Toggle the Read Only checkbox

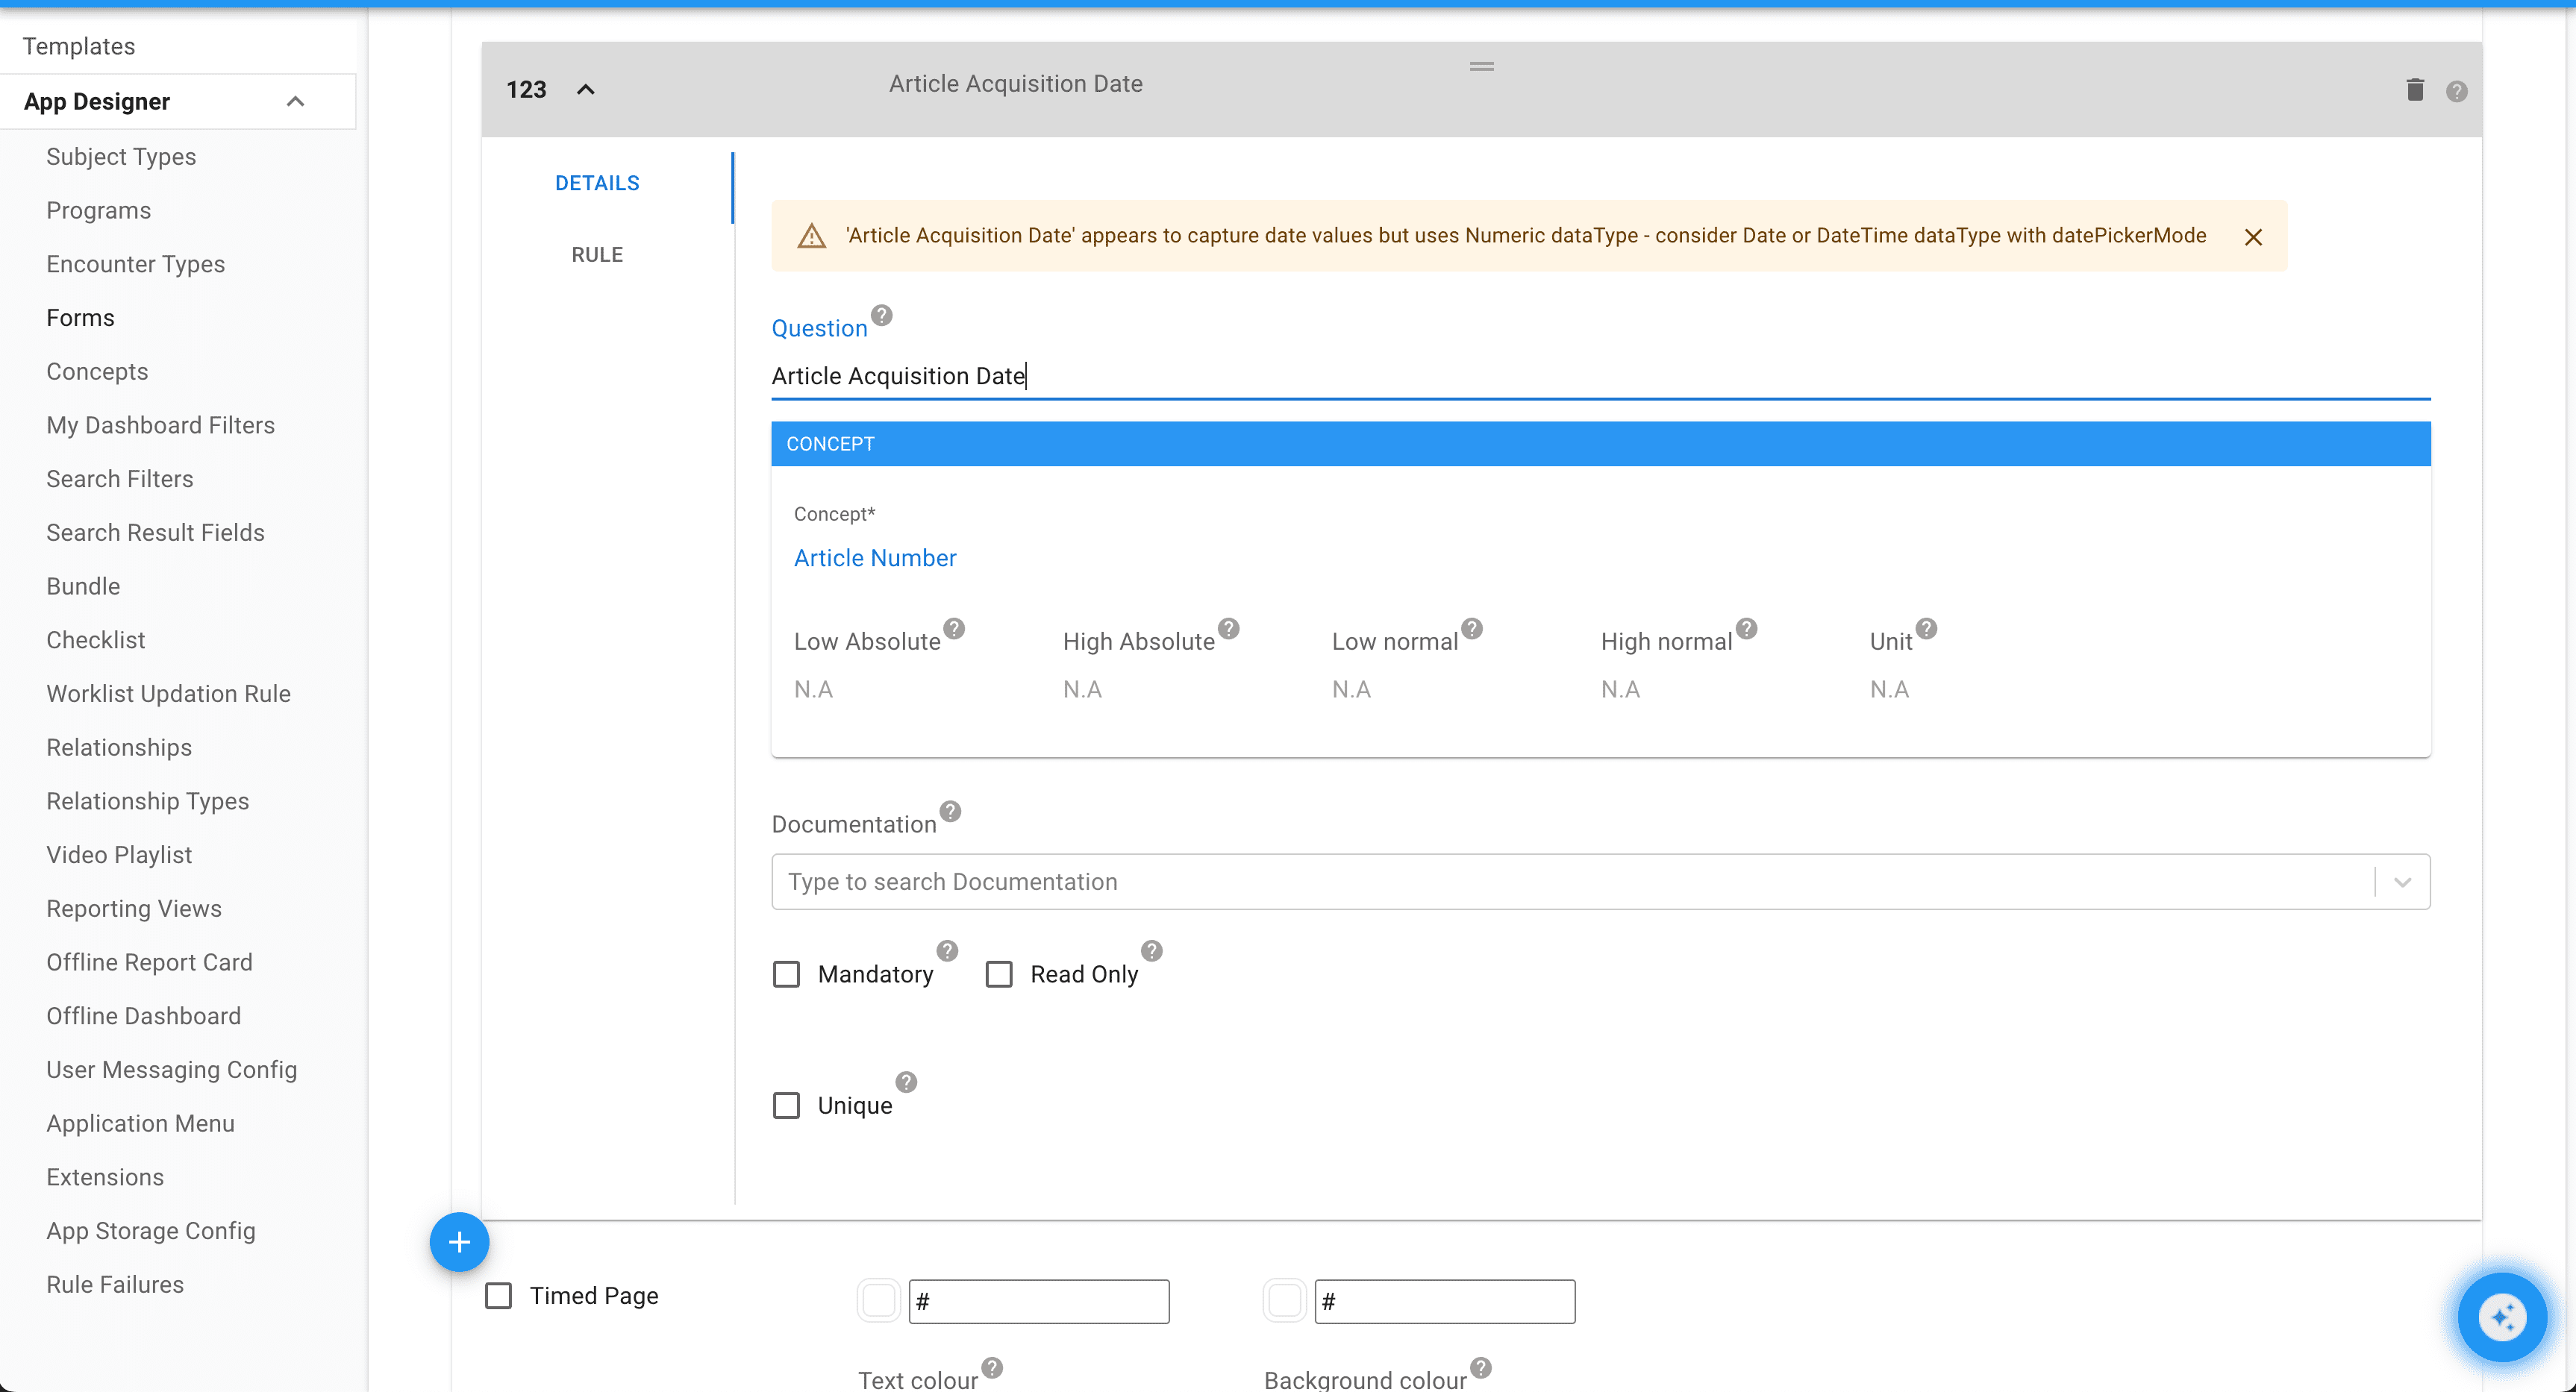point(999,974)
